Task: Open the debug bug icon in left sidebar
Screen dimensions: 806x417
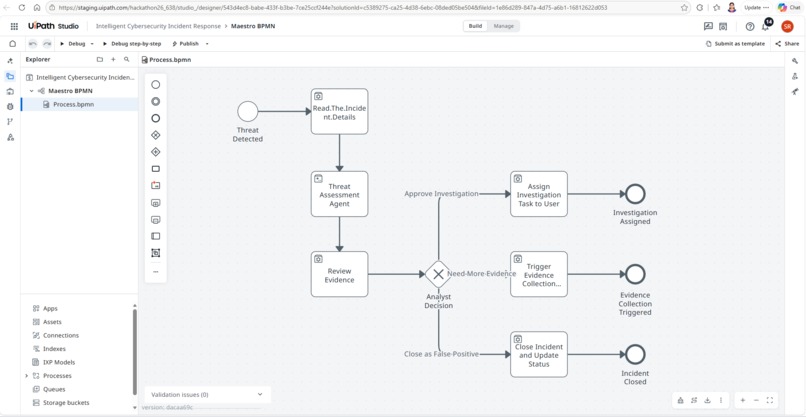Action: [10, 106]
